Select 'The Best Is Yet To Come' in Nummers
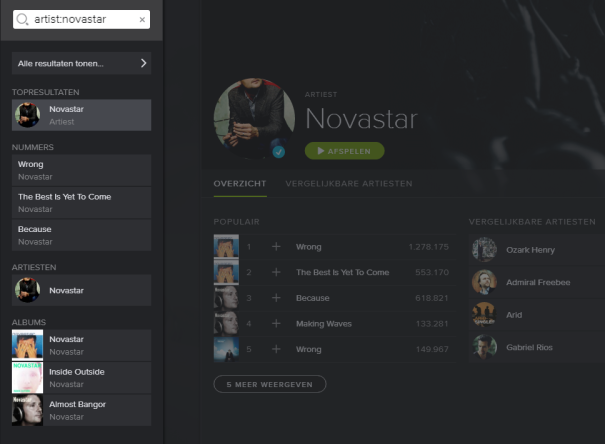Viewport: 605px width, 444px height. click(x=81, y=203)
